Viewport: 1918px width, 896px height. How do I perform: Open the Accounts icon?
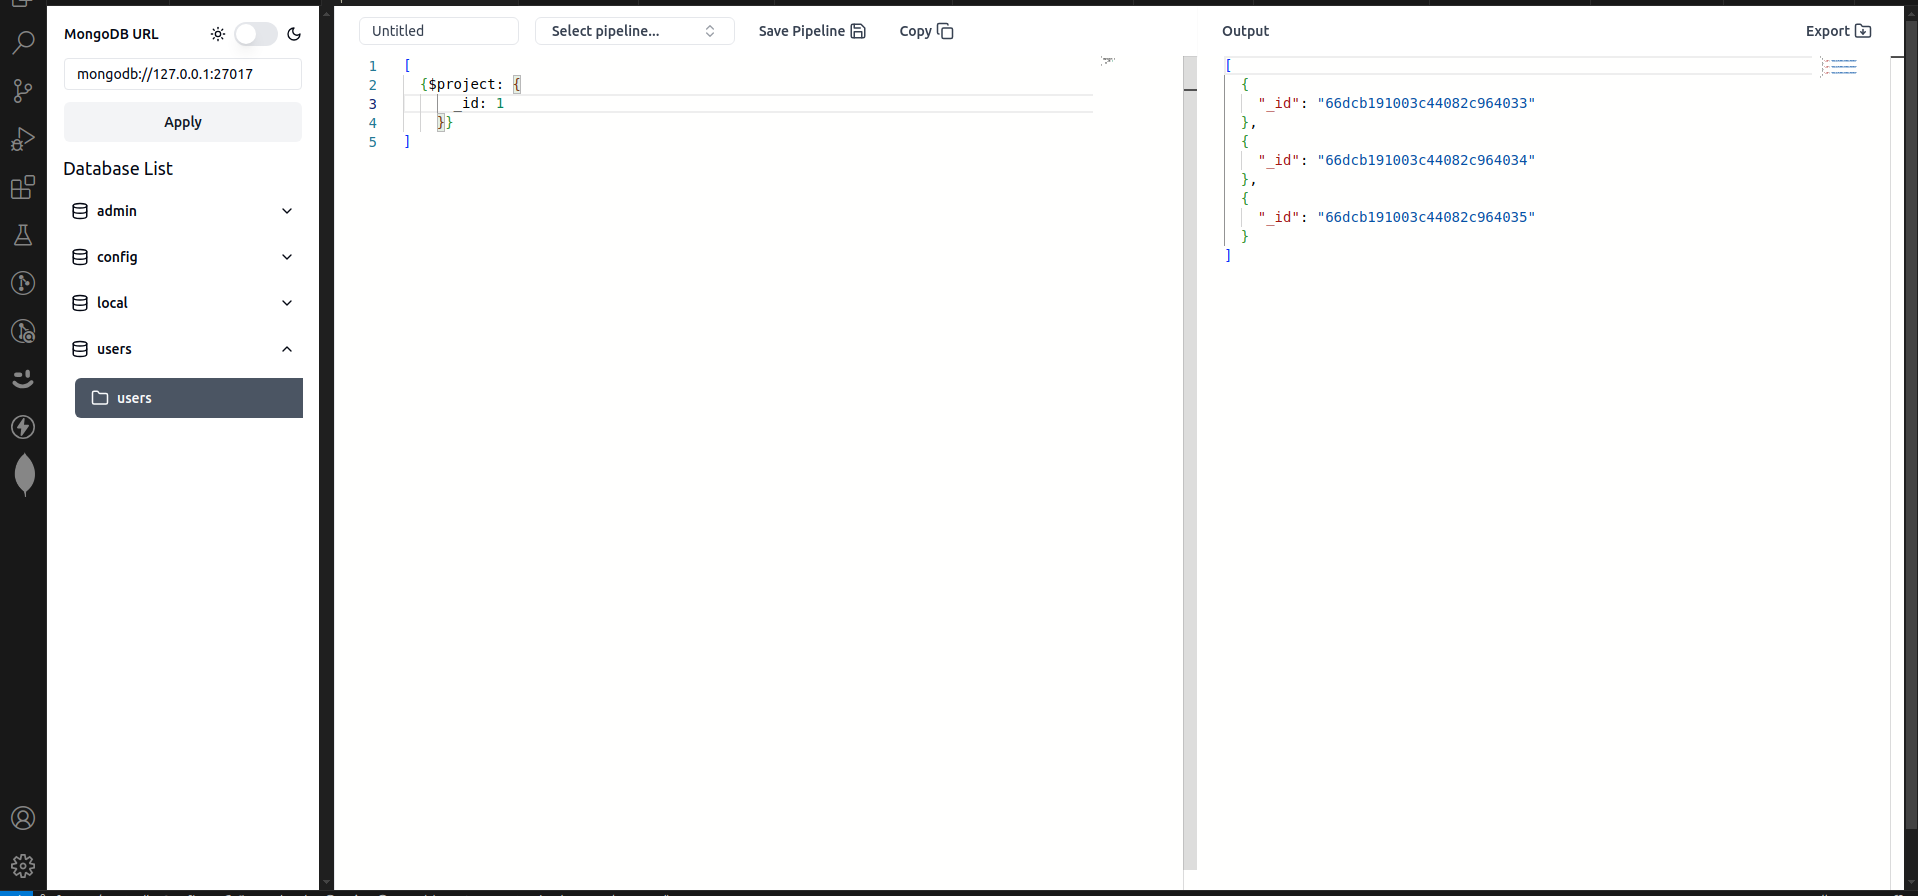(23, 818)
